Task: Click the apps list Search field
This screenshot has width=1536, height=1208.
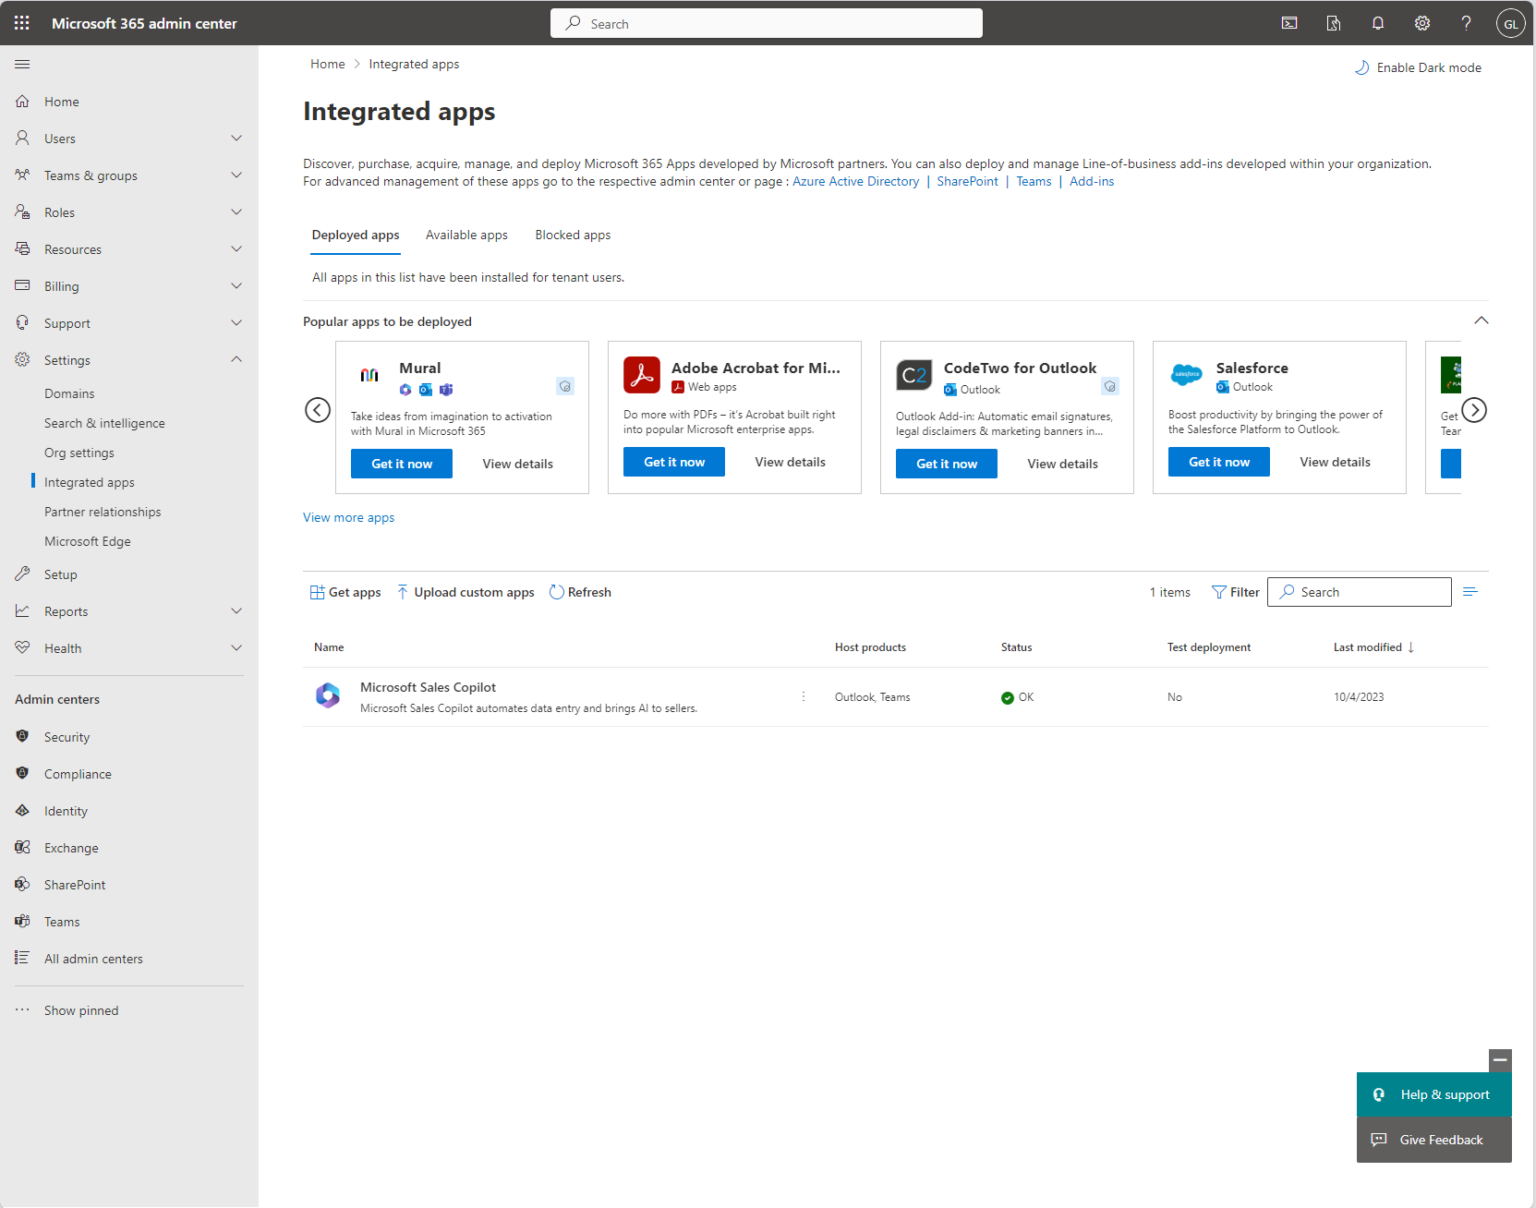Action: click(1359, 592)
